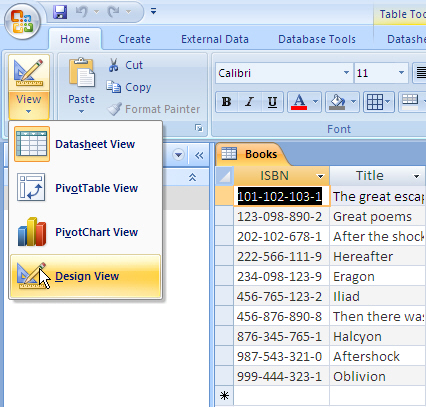Viewport: 426px width, 407px height.
Task: Switch to the Create ribbon tab
Action: click(134, 39)
